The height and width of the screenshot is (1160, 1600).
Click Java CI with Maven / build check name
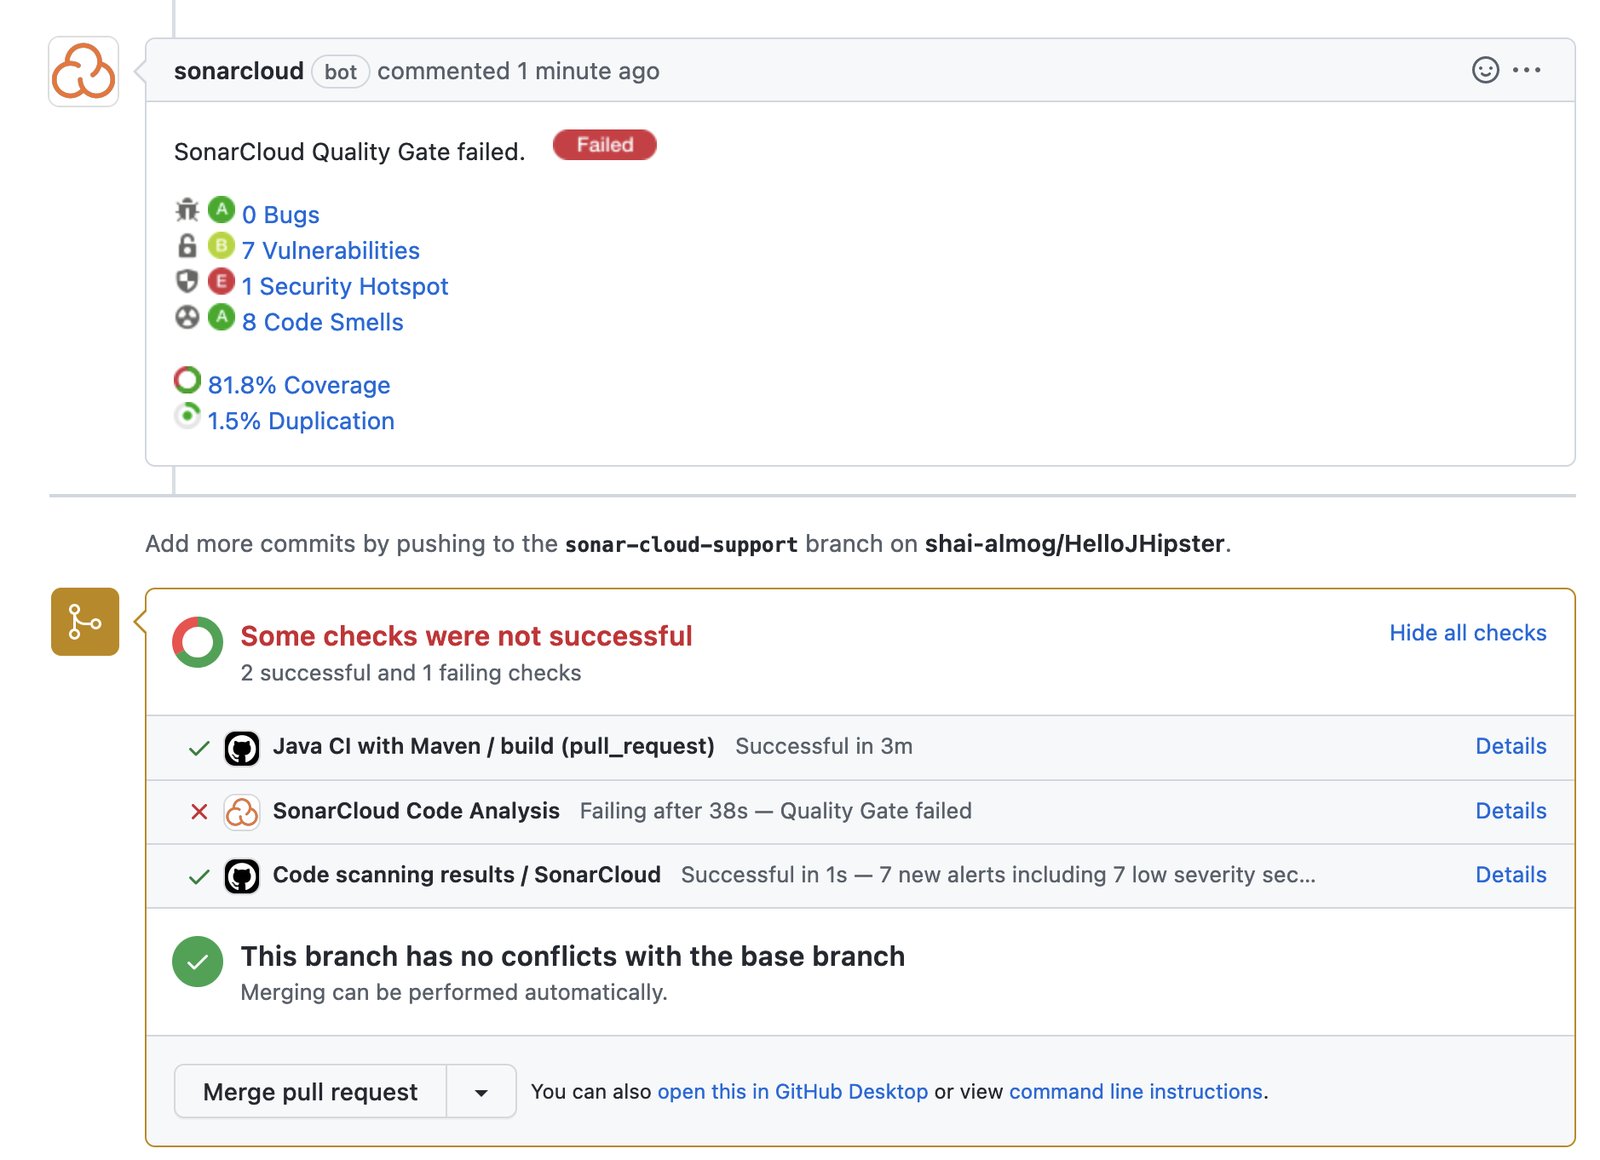[x=494, y=747]
